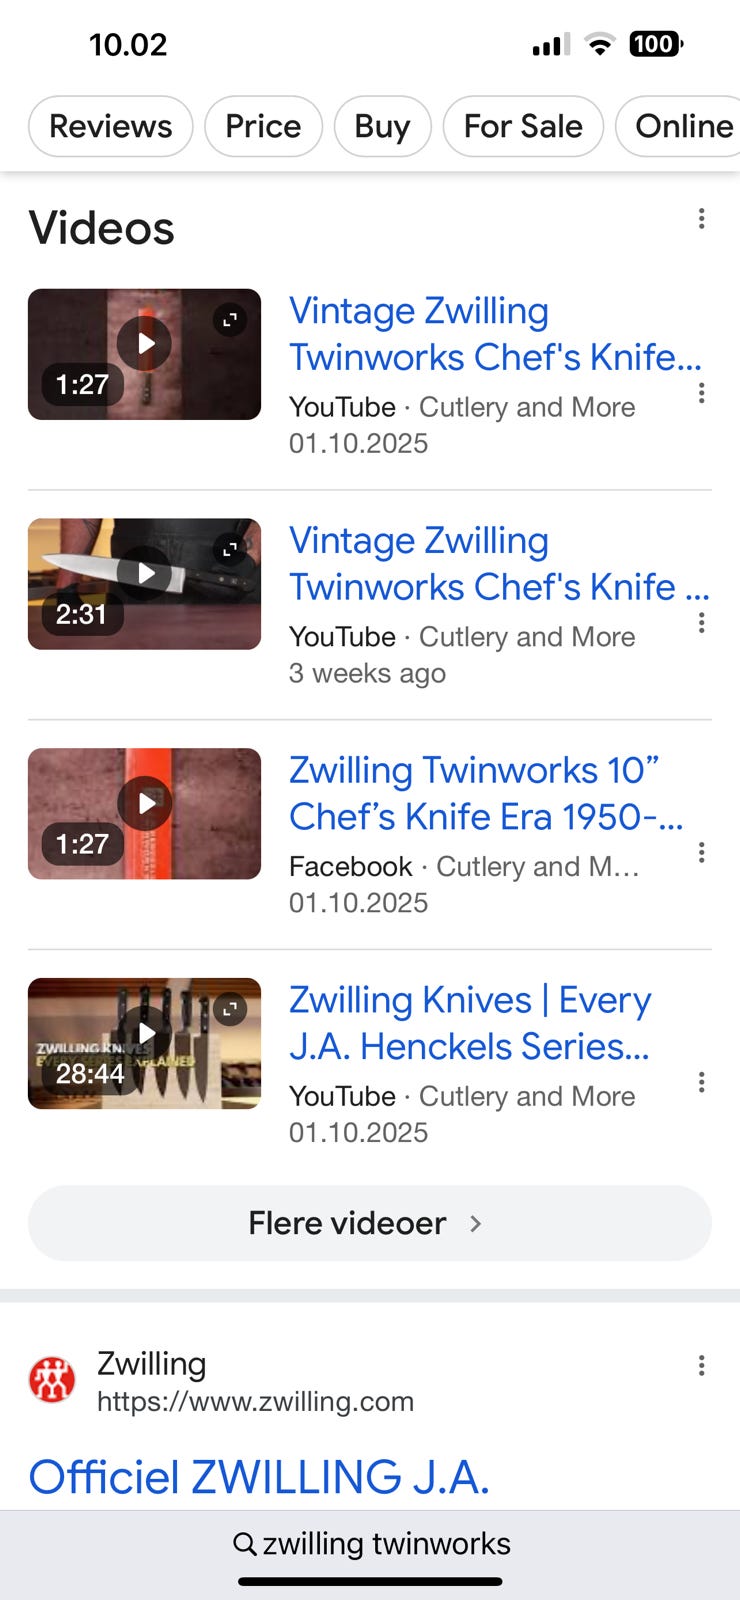Open the Videos section three-dot menu
The image size is (740, 1600).
click(x=702, y=219)
